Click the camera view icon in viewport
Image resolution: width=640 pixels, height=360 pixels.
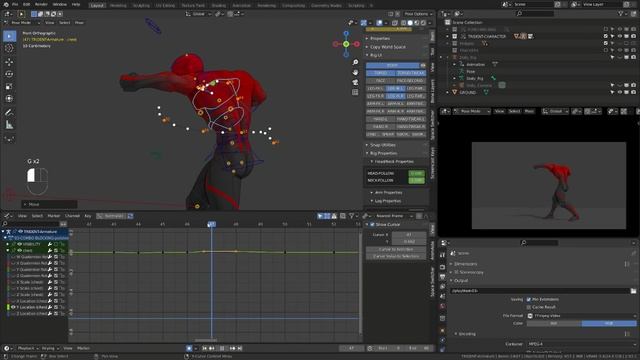(355, 82)
